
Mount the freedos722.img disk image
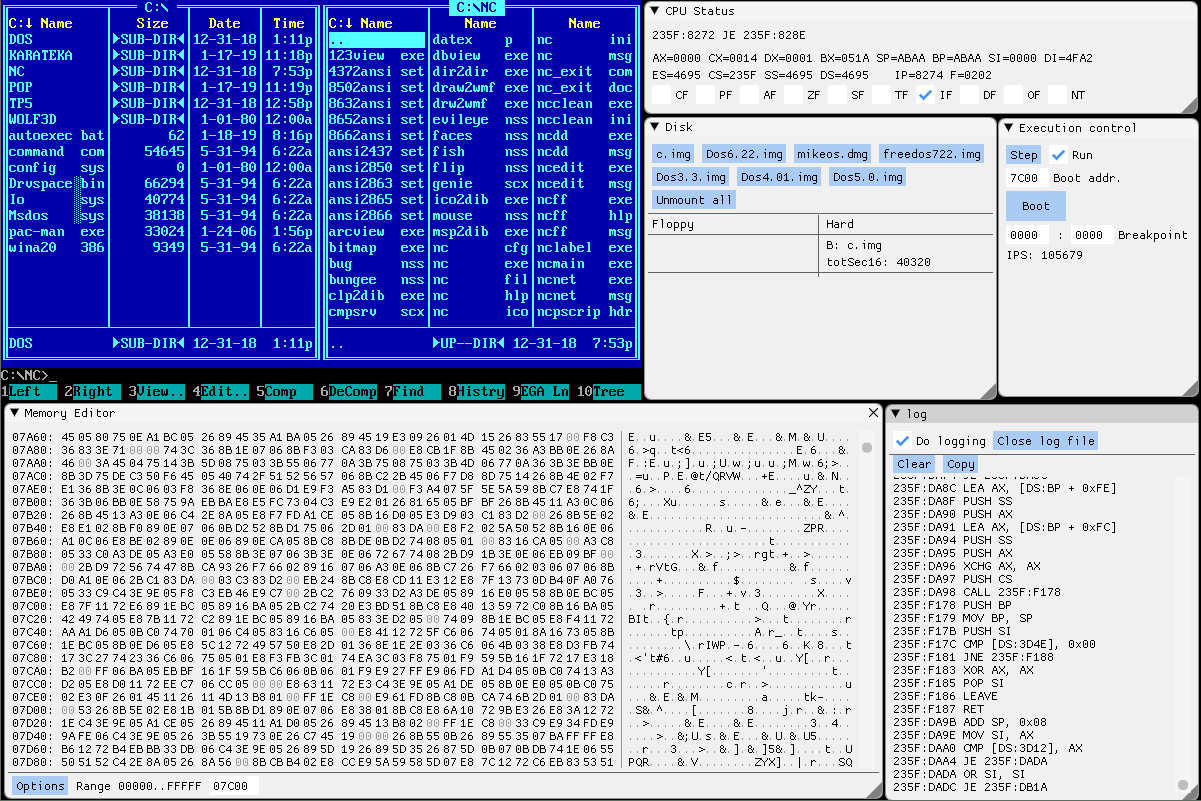tap(932, 154)
